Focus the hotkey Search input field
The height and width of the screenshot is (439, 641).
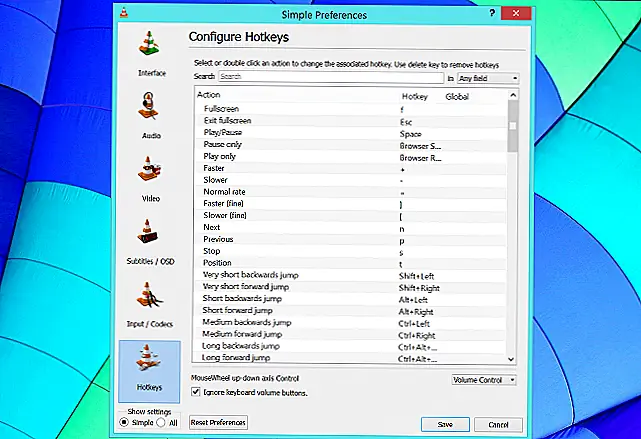[x=330, y=77]
